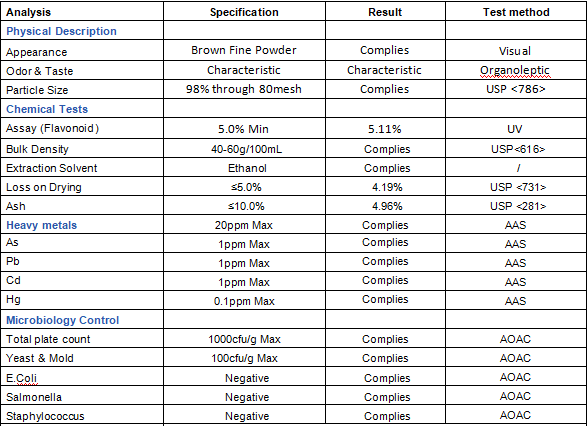Click the 40-60g/100mL specification cell
This screenshot has width=588, height=426.
246,149
